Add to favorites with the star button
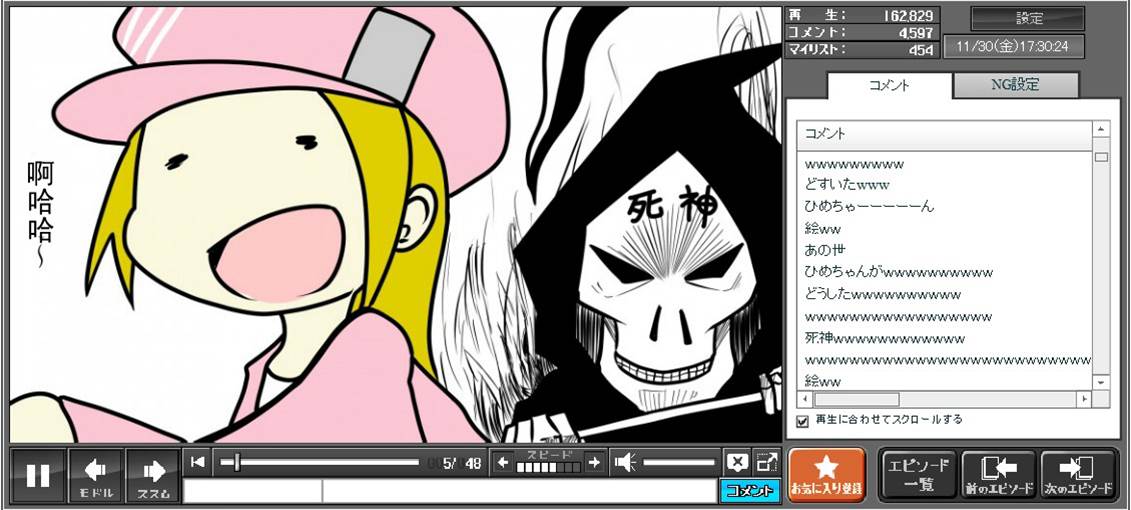Image resolution: width=1131 pixels, height=510 pixels. (x=826, y=475)
